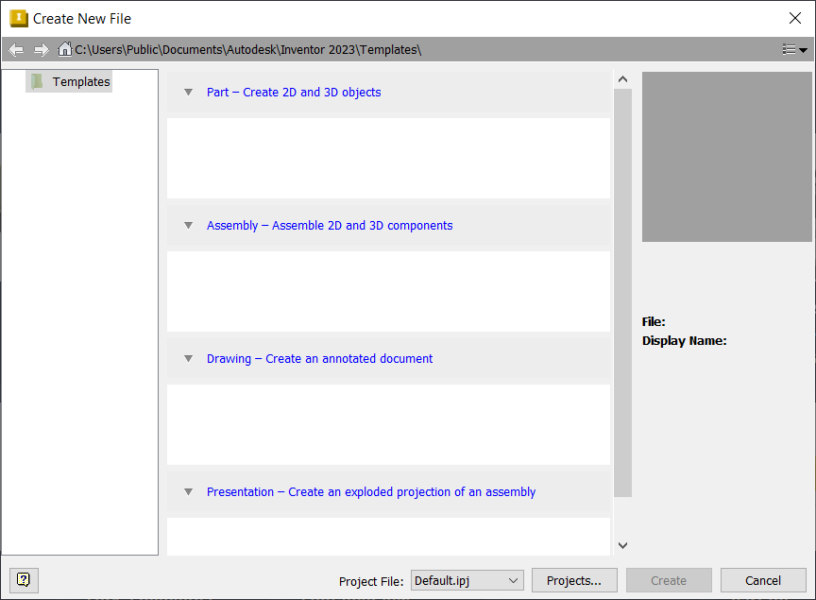Collapse the Part section triangle
816x600 pixels.
(x=188, y=92)
